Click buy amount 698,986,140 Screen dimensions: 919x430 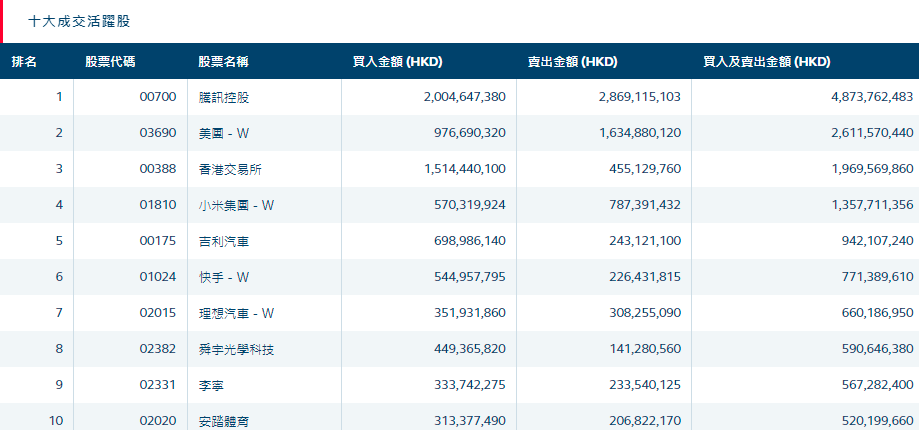click(470, 241)
